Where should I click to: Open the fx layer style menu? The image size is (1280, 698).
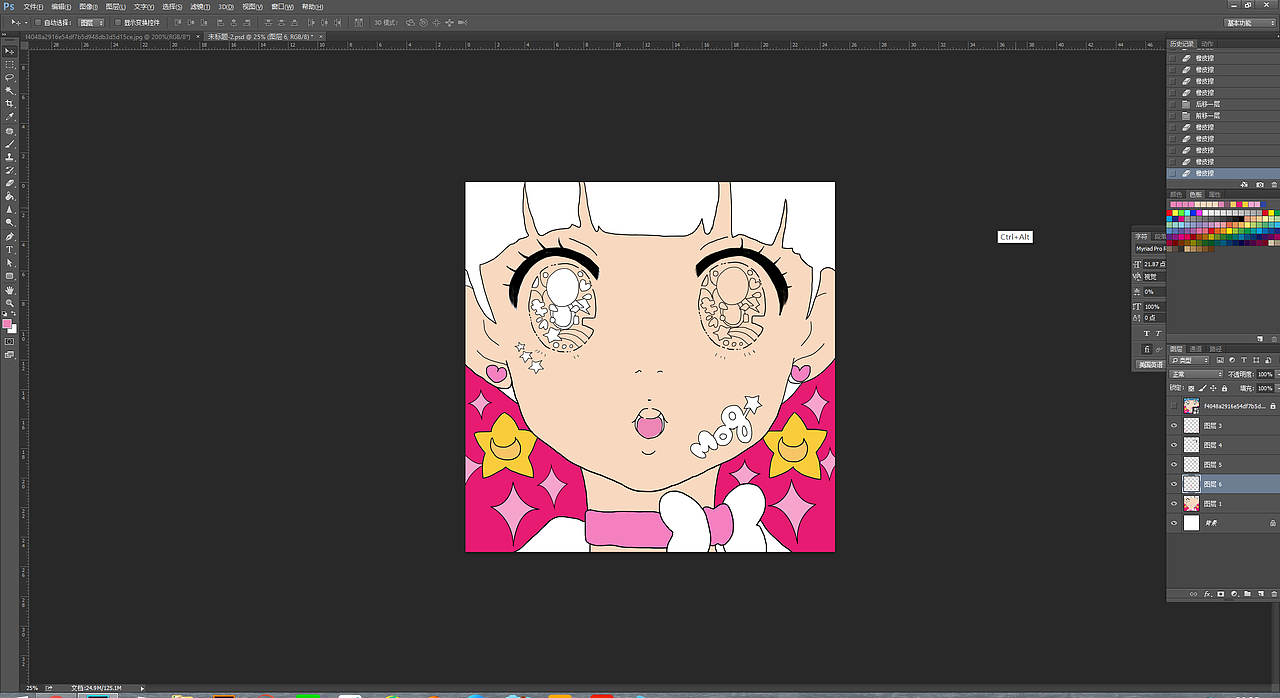point(1207,594)
